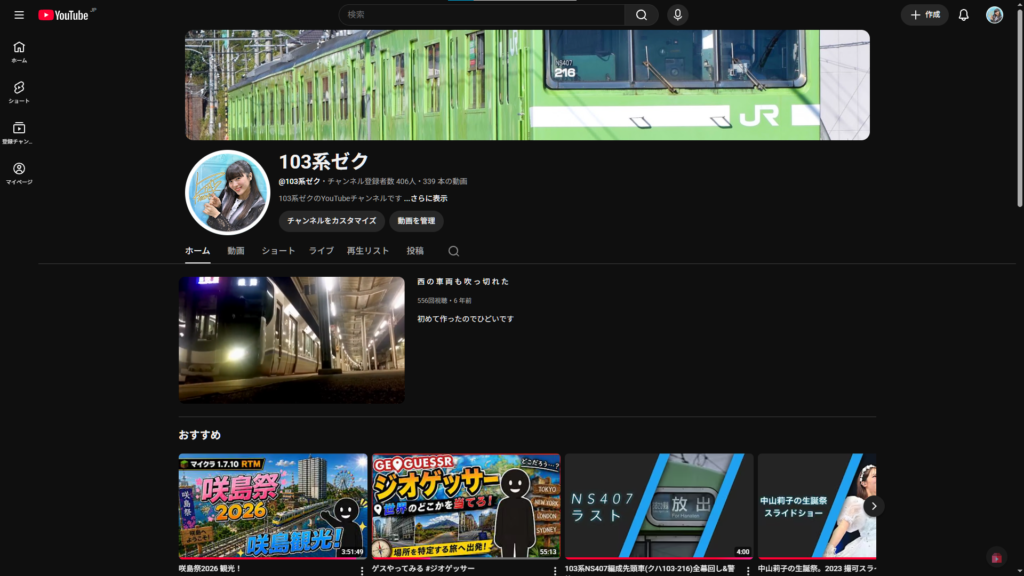Open My Page in sidebar
Image resolution: width=1024 pixels, height=576 pixels.
(x=19, y=173)
